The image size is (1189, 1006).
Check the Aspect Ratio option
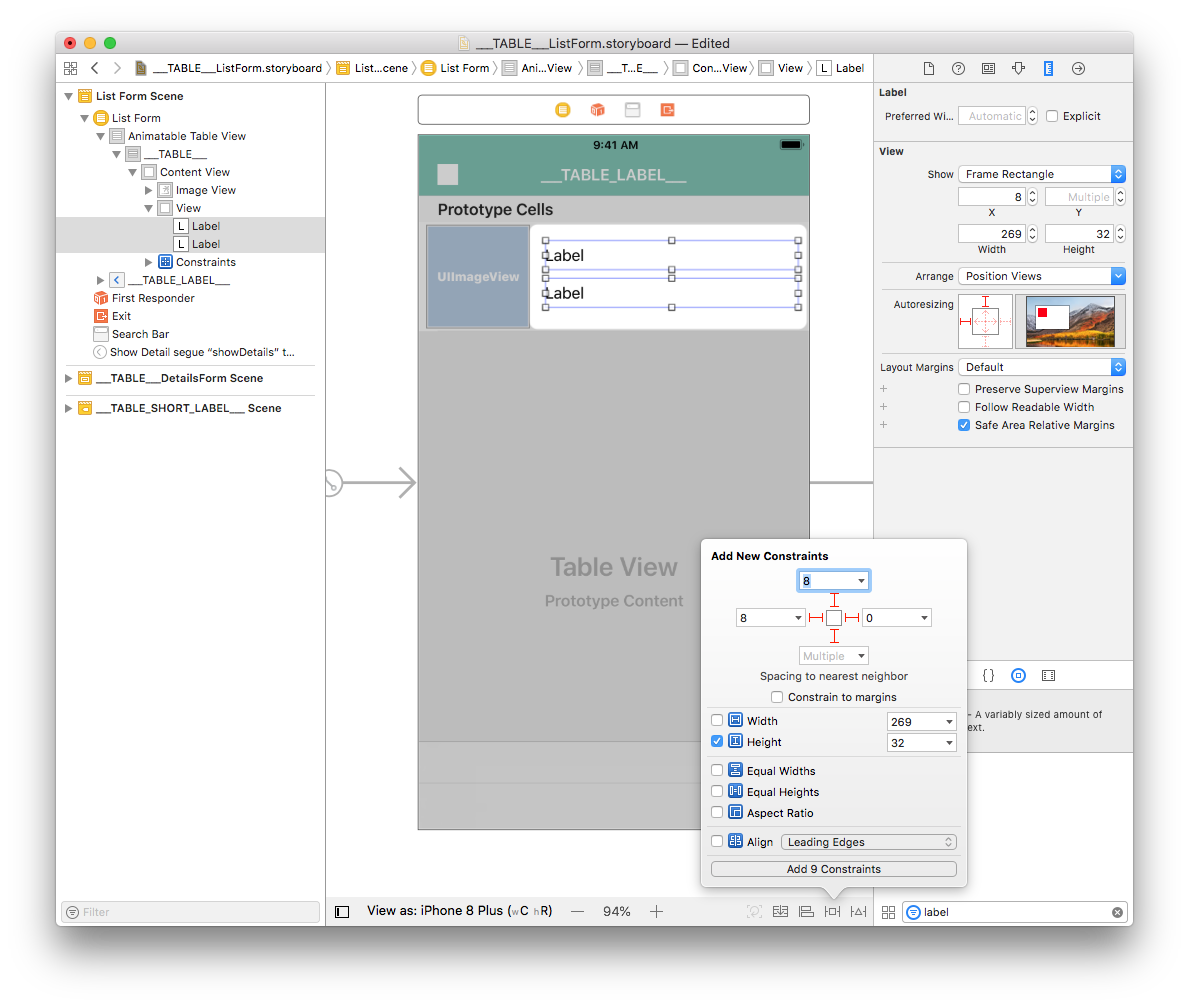click(717, 813)
